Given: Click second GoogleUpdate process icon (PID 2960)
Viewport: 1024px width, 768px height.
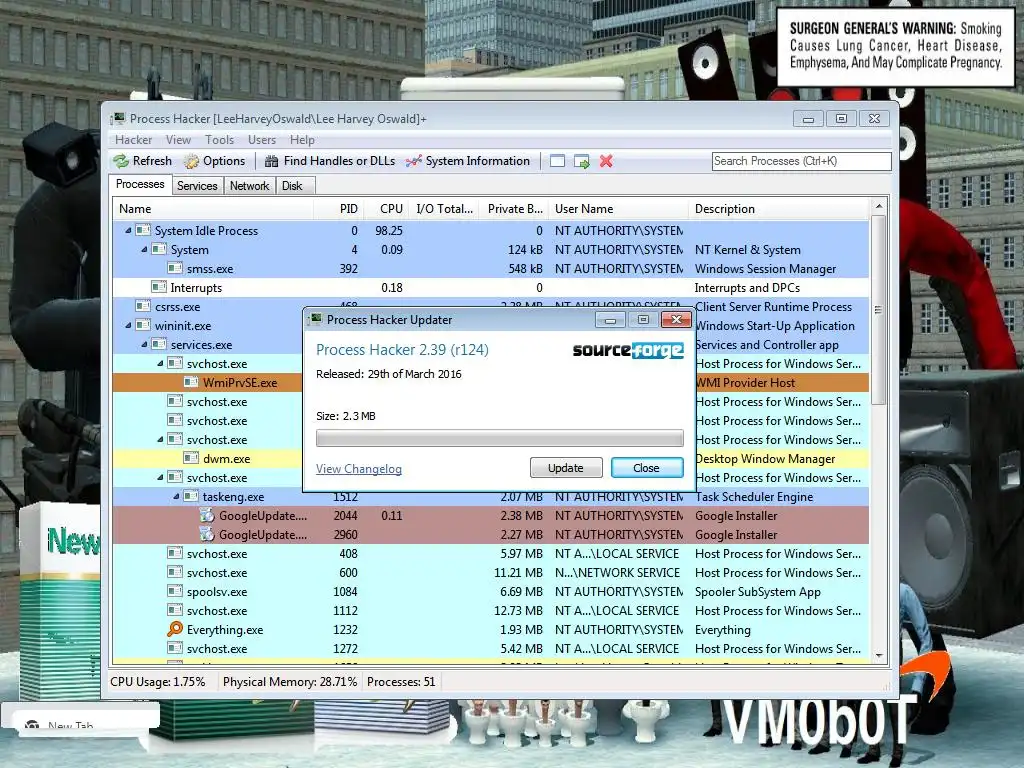Looking at the screenshot, I should click(207, 535).
